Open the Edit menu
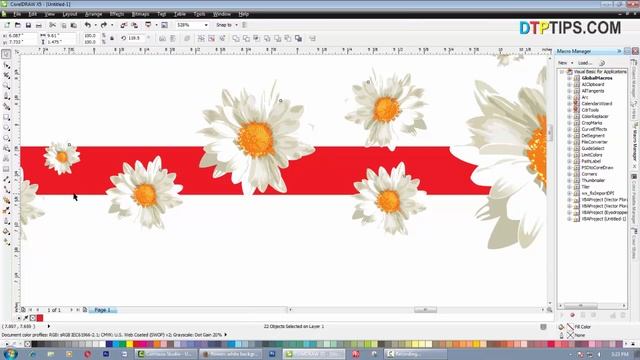Image resolution: width=640 pixels, height=360 pixels. 33,14
